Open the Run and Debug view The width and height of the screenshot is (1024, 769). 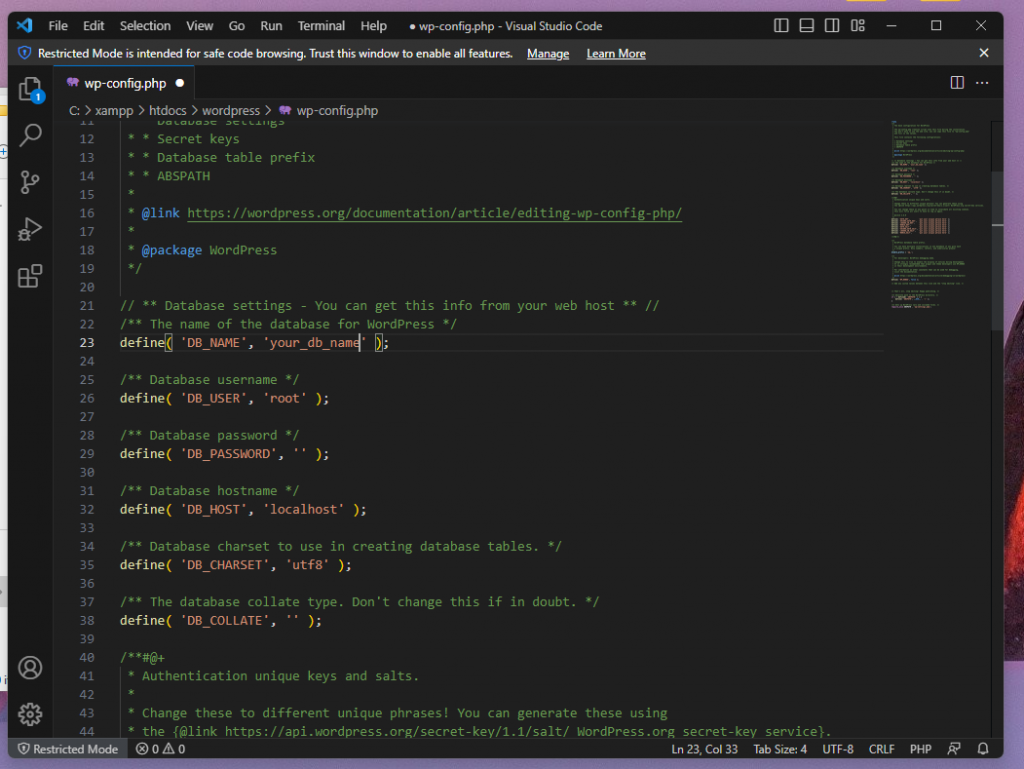30,229
